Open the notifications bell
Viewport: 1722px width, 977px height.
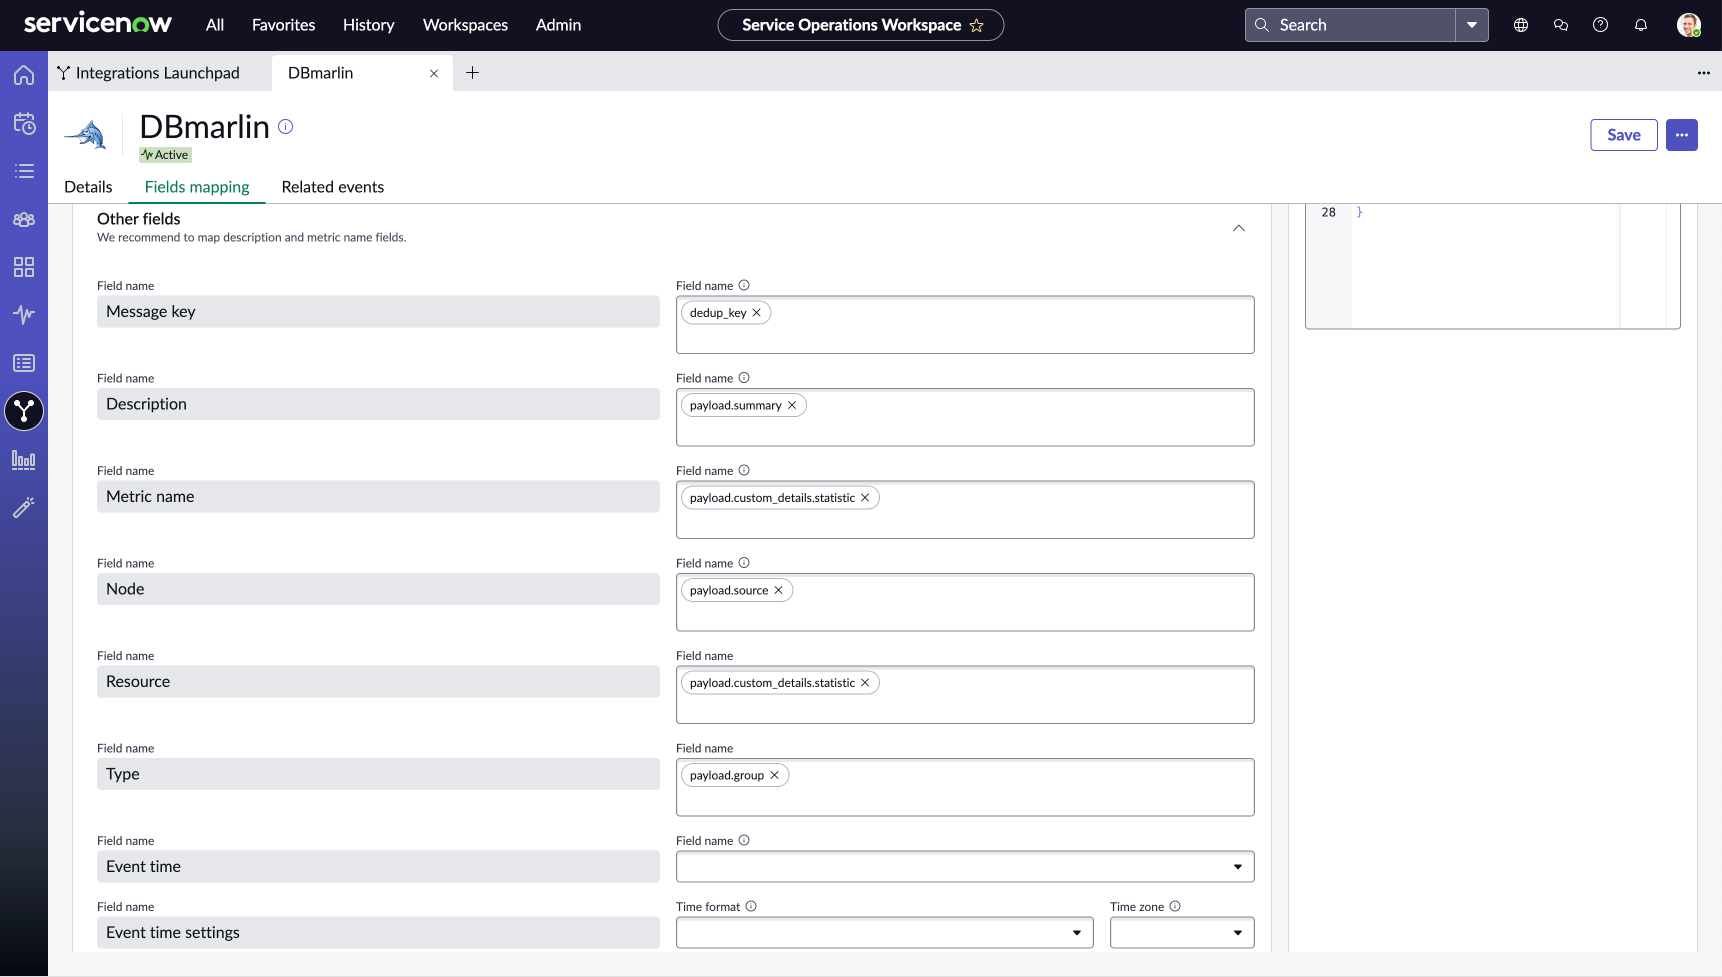click(x=1641, y=25)
